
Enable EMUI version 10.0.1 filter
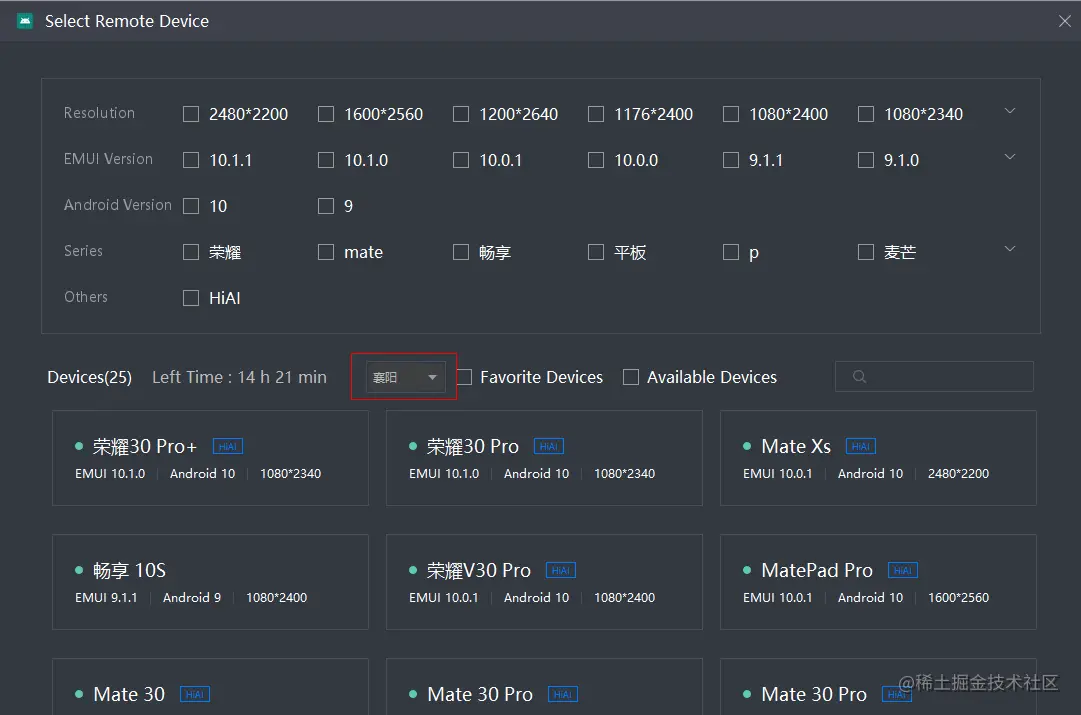(461, 160)
